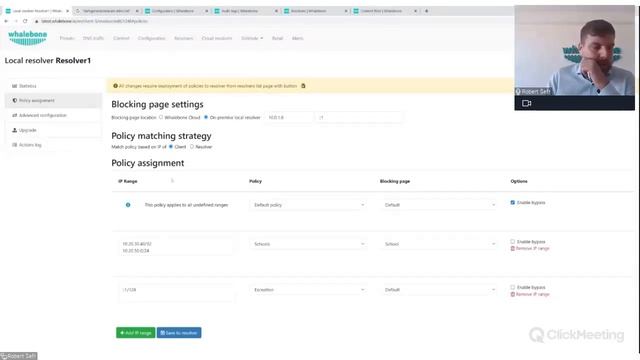
Task: Select Client policy matching radio
Action: 171,147
